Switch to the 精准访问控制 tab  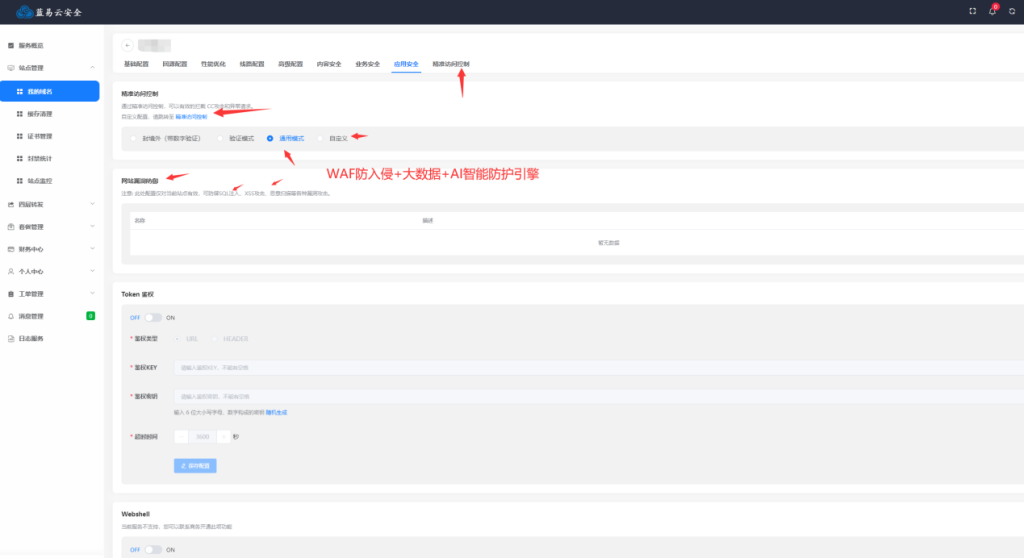(x=451, y=64)
